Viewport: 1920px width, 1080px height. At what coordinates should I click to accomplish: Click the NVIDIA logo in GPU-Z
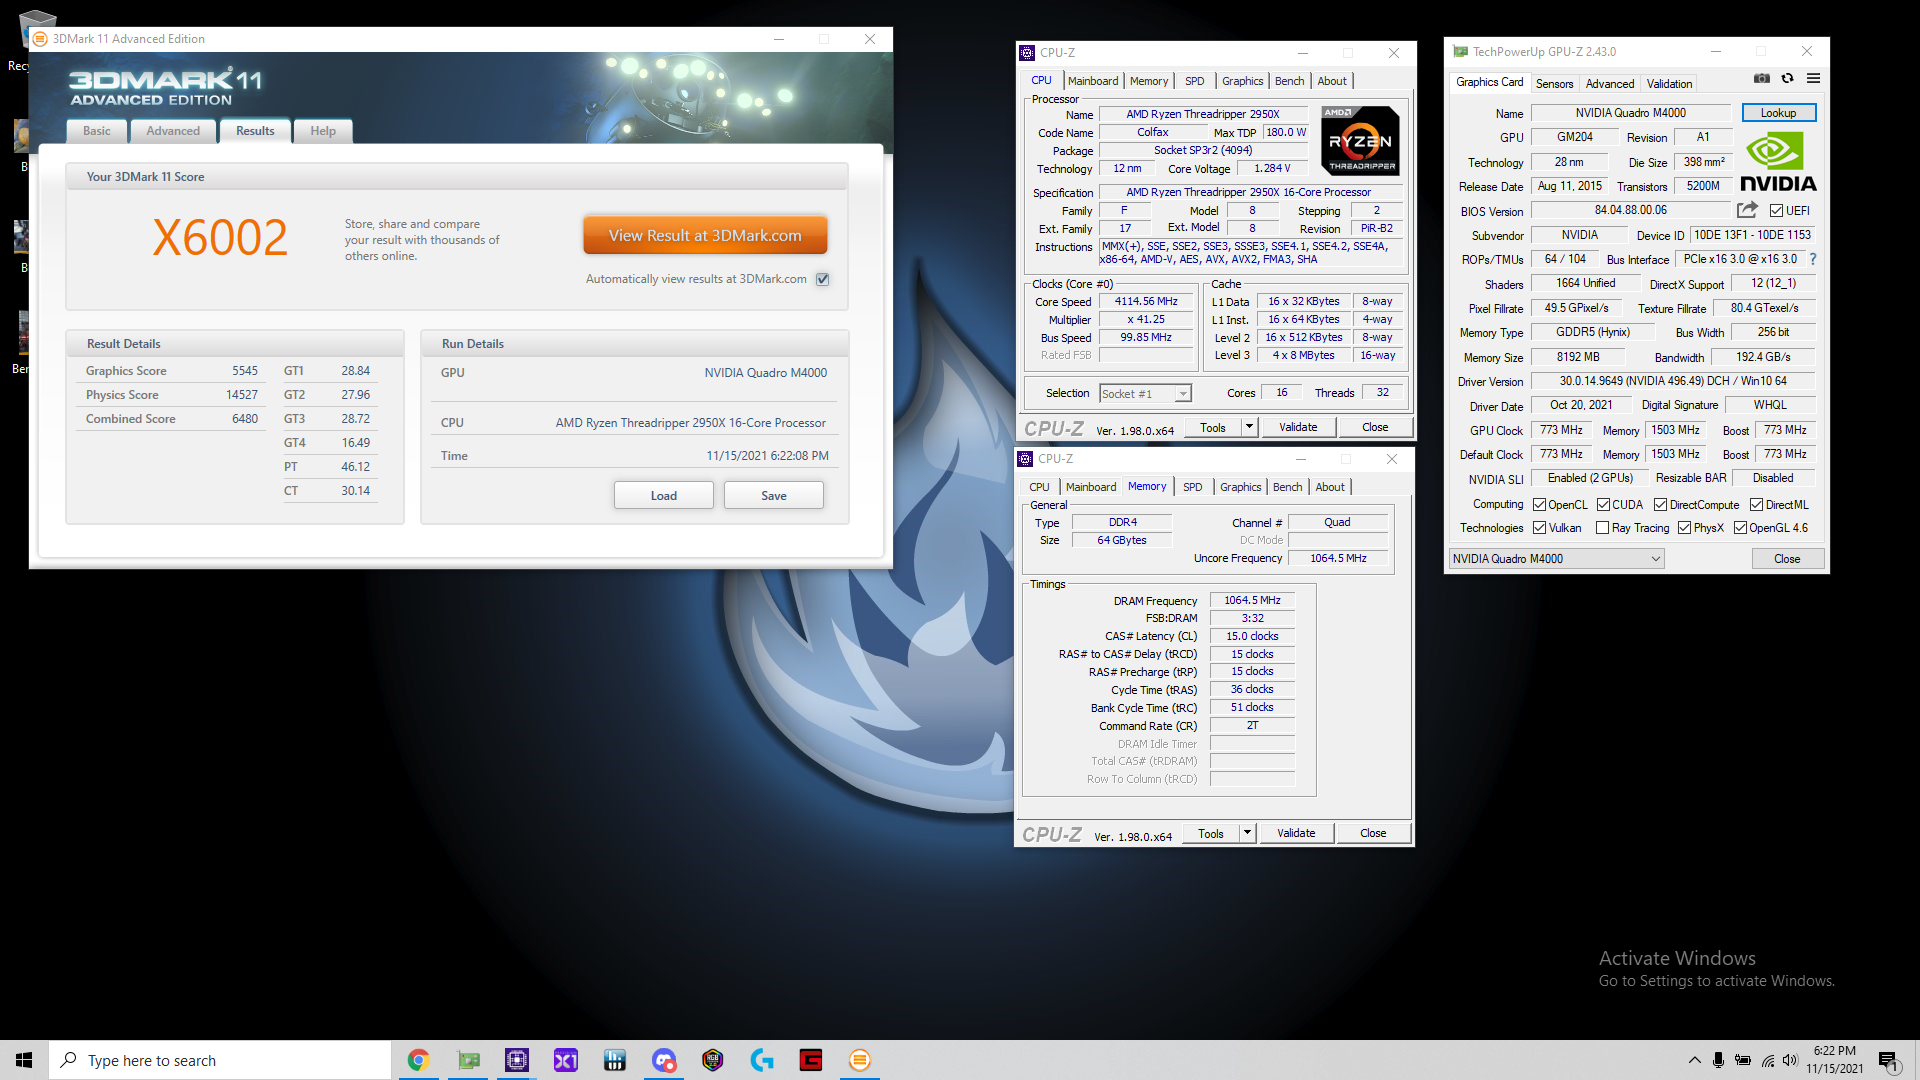point(1778,162)
